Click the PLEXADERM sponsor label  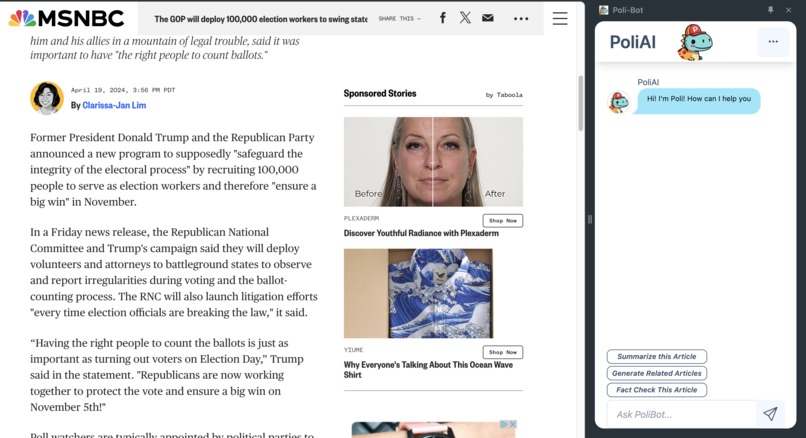(361, 218)
